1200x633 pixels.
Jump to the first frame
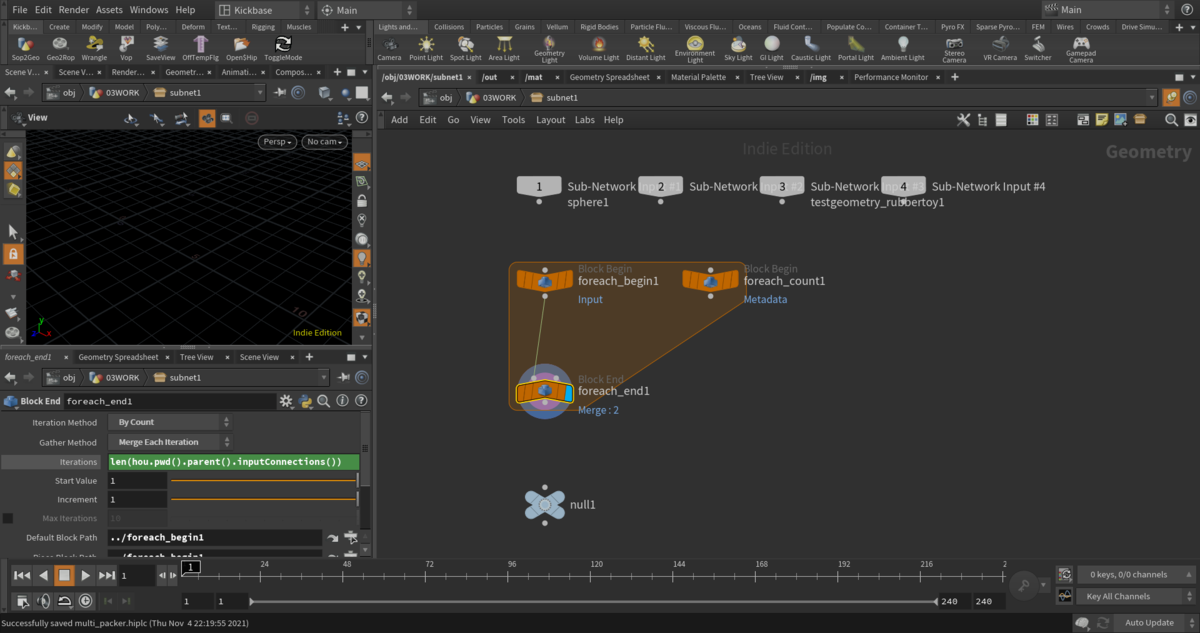click(22, 575)
